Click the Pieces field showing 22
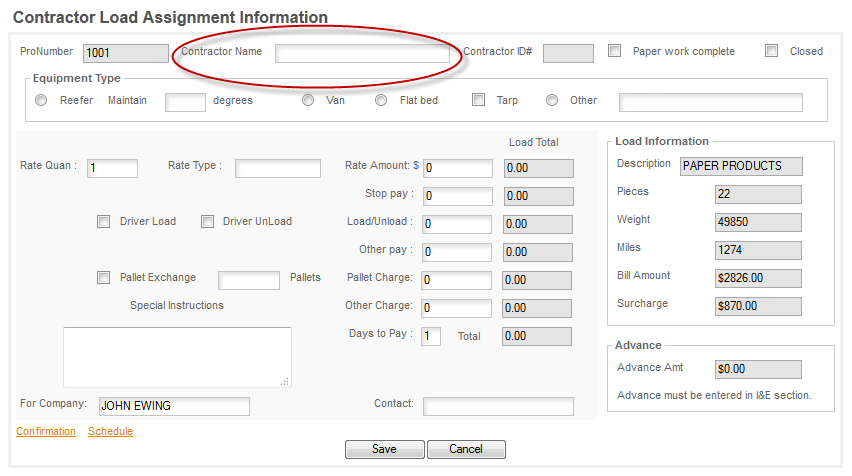 [x=758, y=194]
